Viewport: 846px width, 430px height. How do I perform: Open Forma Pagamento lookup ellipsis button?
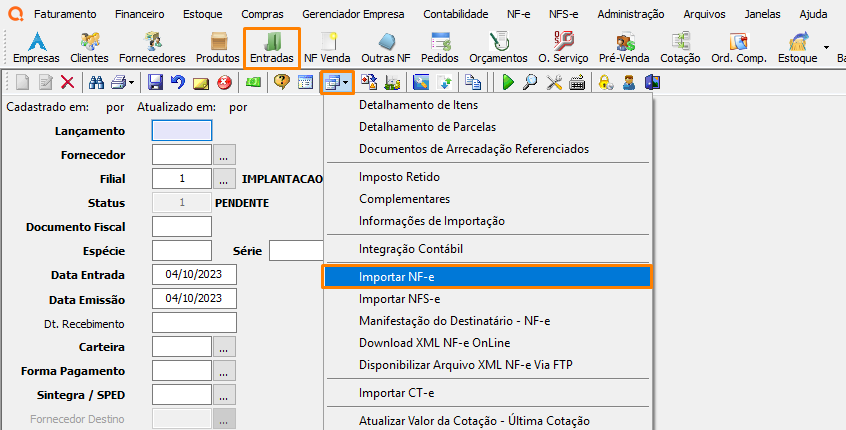tap(224, 371)
